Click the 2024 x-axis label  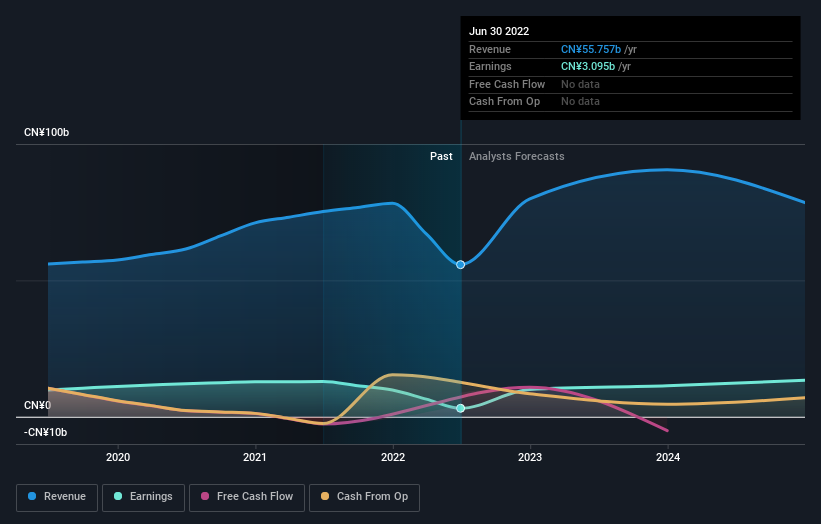coord(668,458)
